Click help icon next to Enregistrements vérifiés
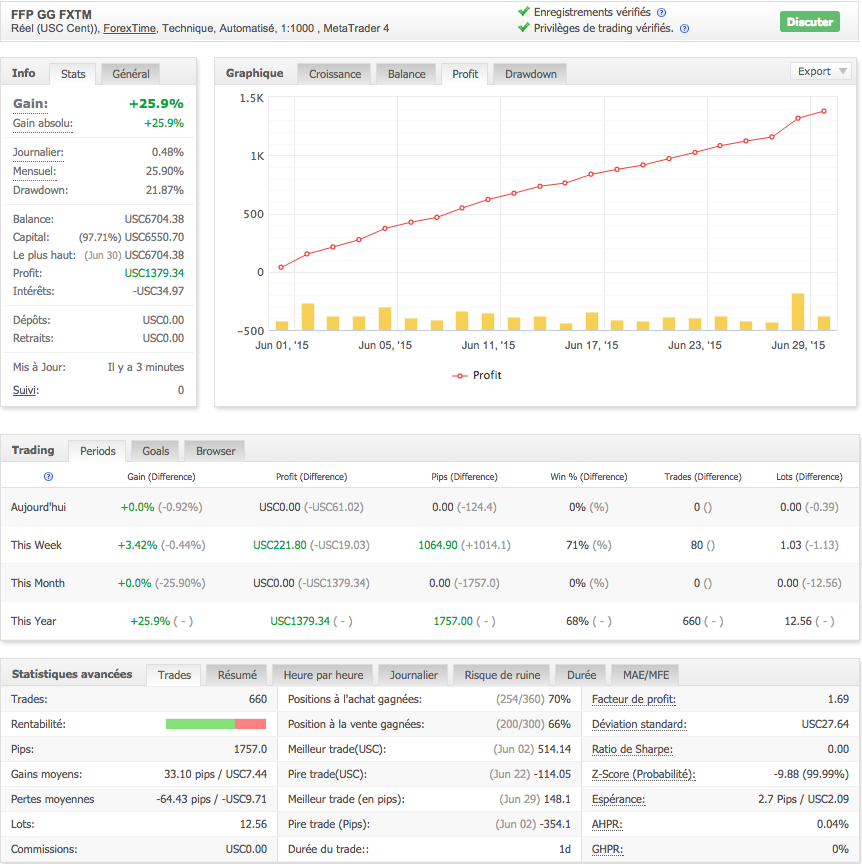 (x=661, y=12)
